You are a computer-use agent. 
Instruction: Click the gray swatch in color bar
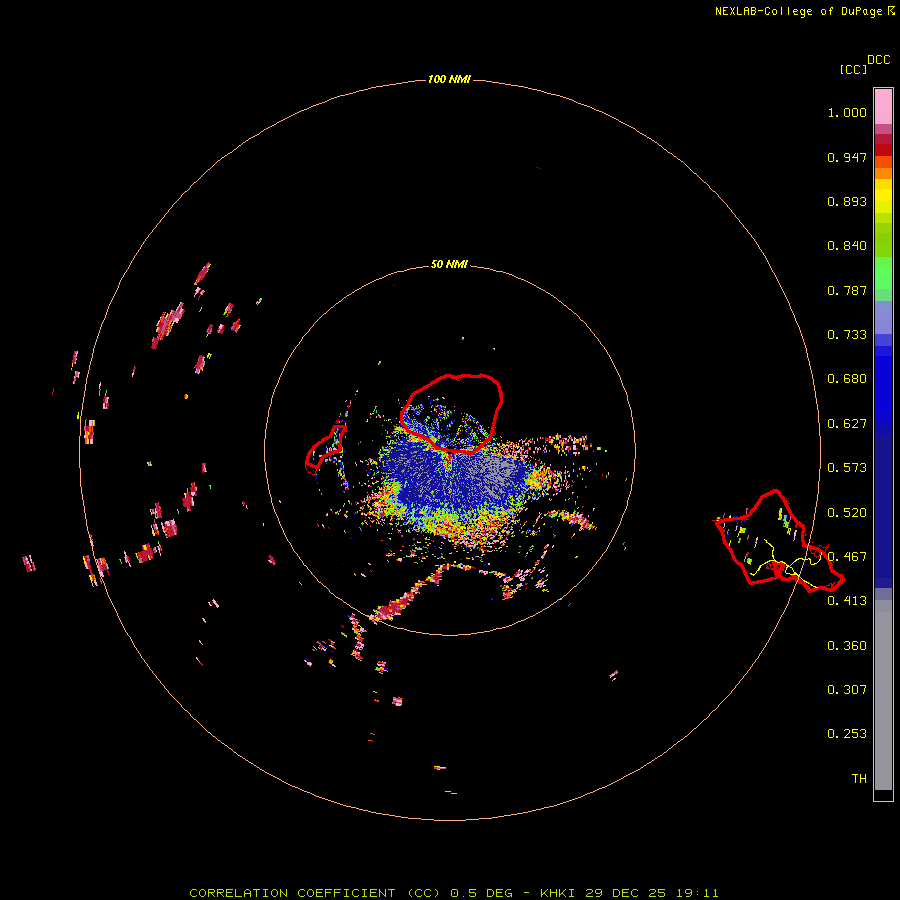click(x=883, y=695)
